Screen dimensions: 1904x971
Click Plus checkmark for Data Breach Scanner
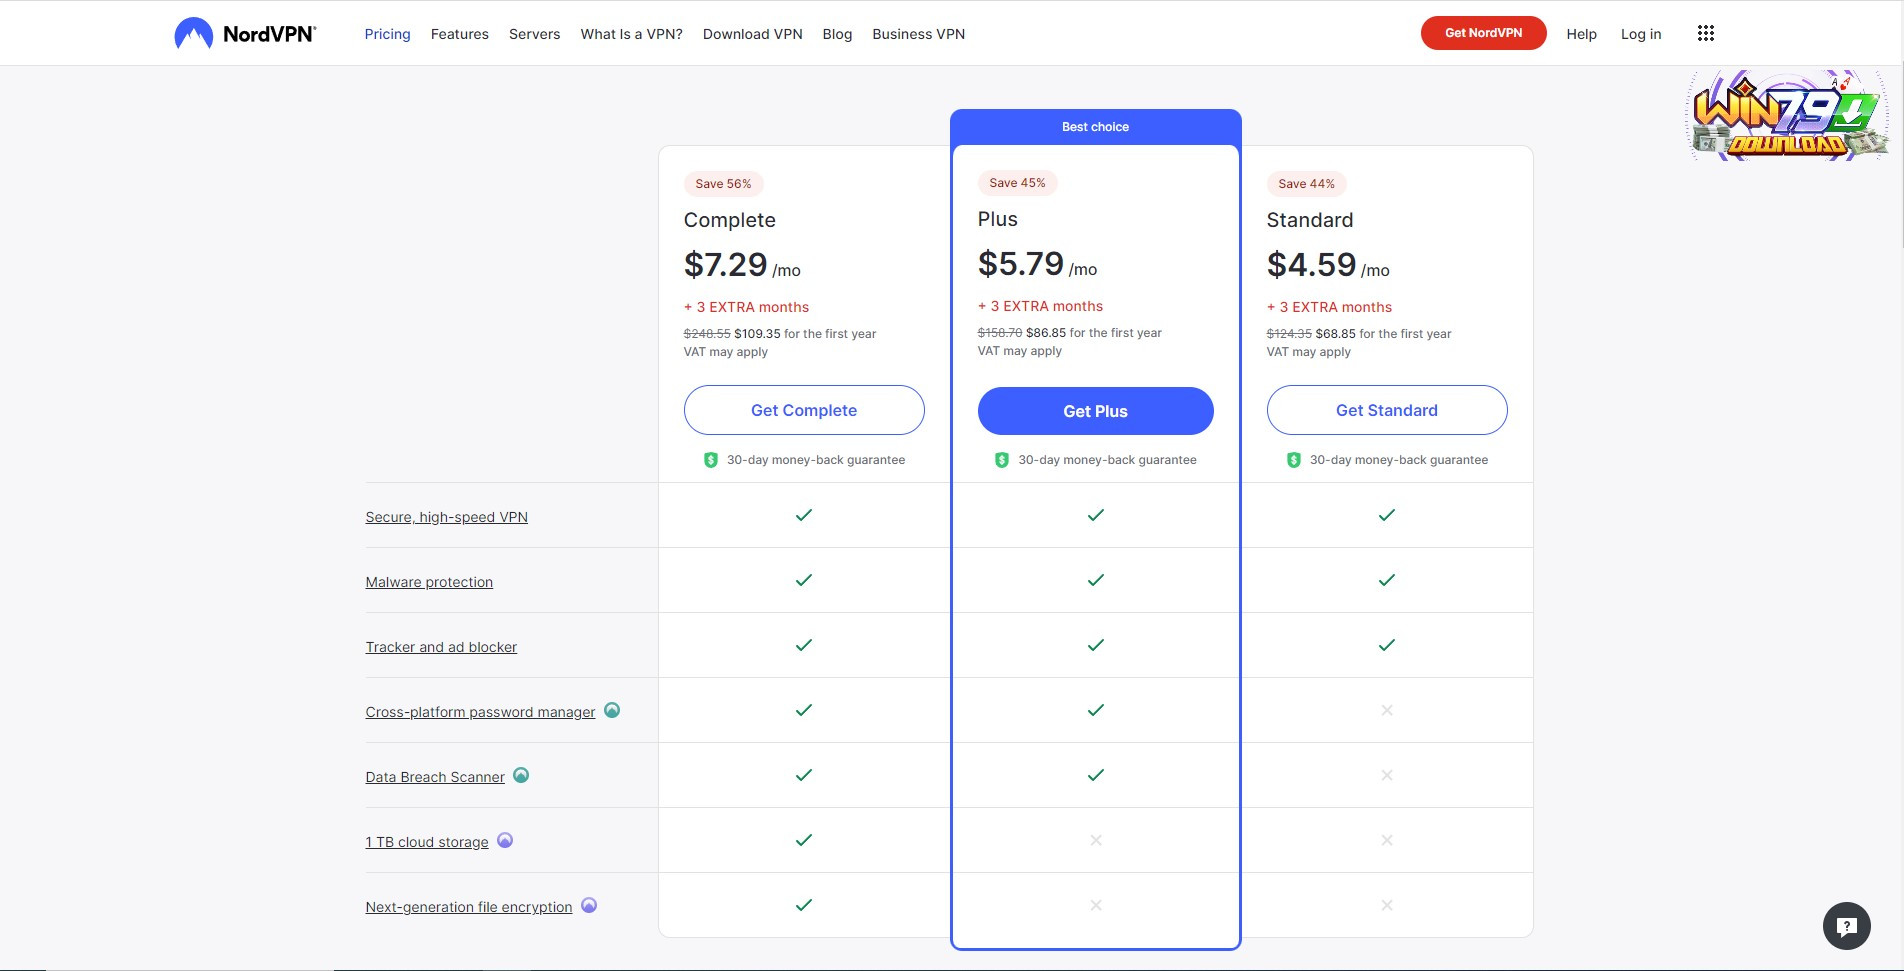[1096, 775]
